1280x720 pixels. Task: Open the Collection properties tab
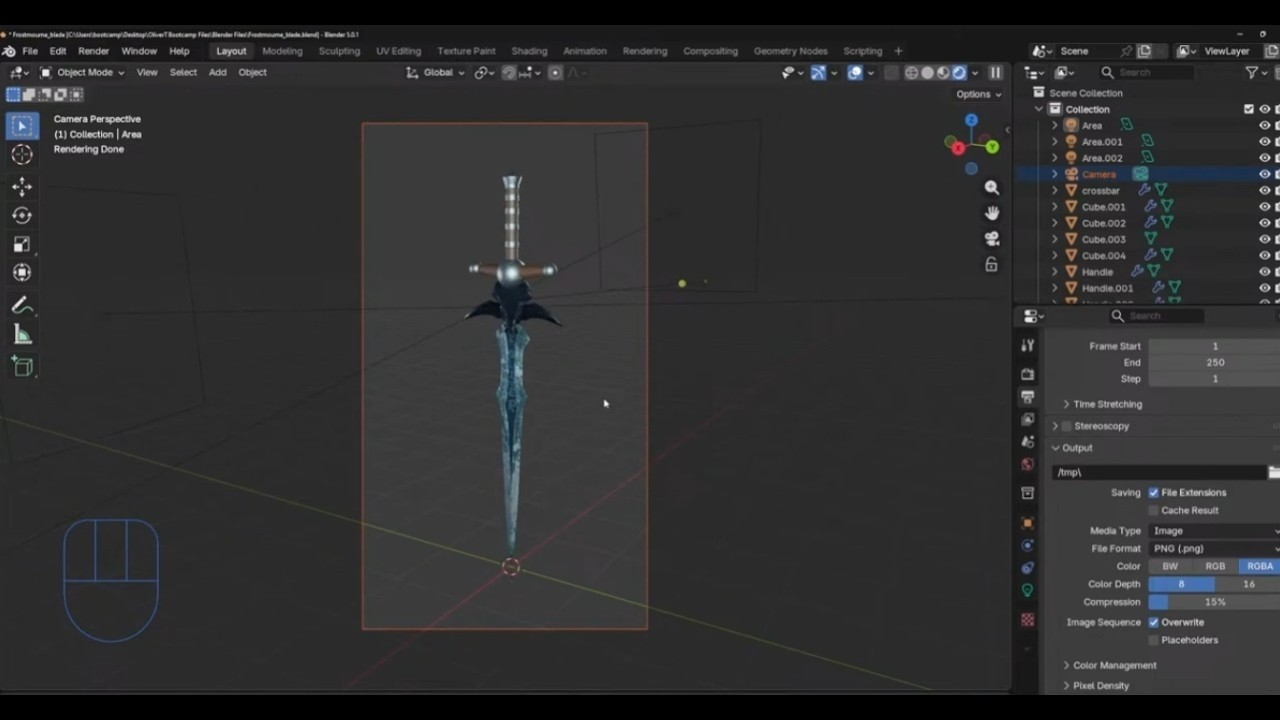(1027, 493)
